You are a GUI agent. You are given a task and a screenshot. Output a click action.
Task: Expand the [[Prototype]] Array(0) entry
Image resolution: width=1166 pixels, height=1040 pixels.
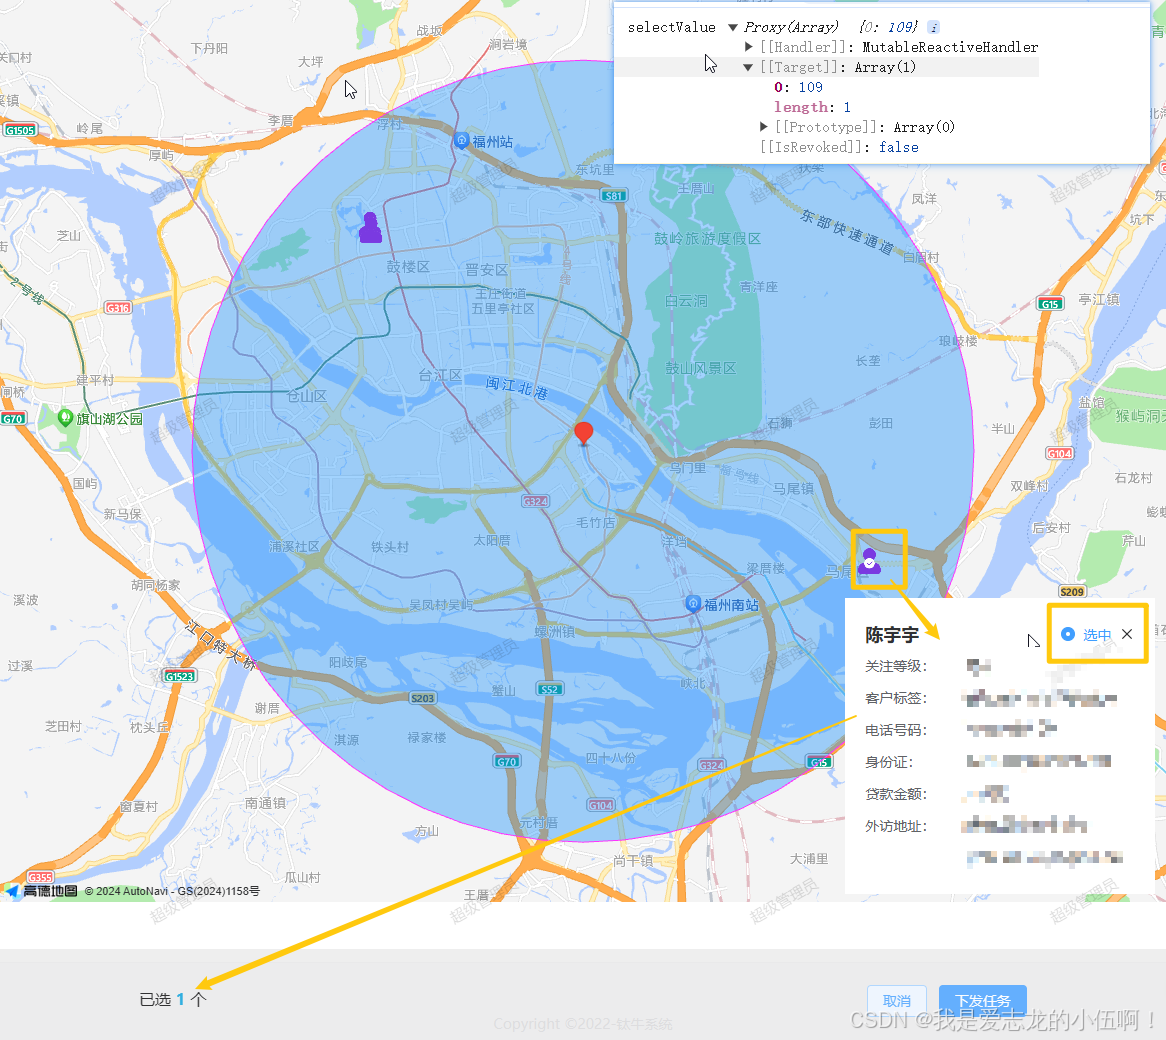click(765, 127)
